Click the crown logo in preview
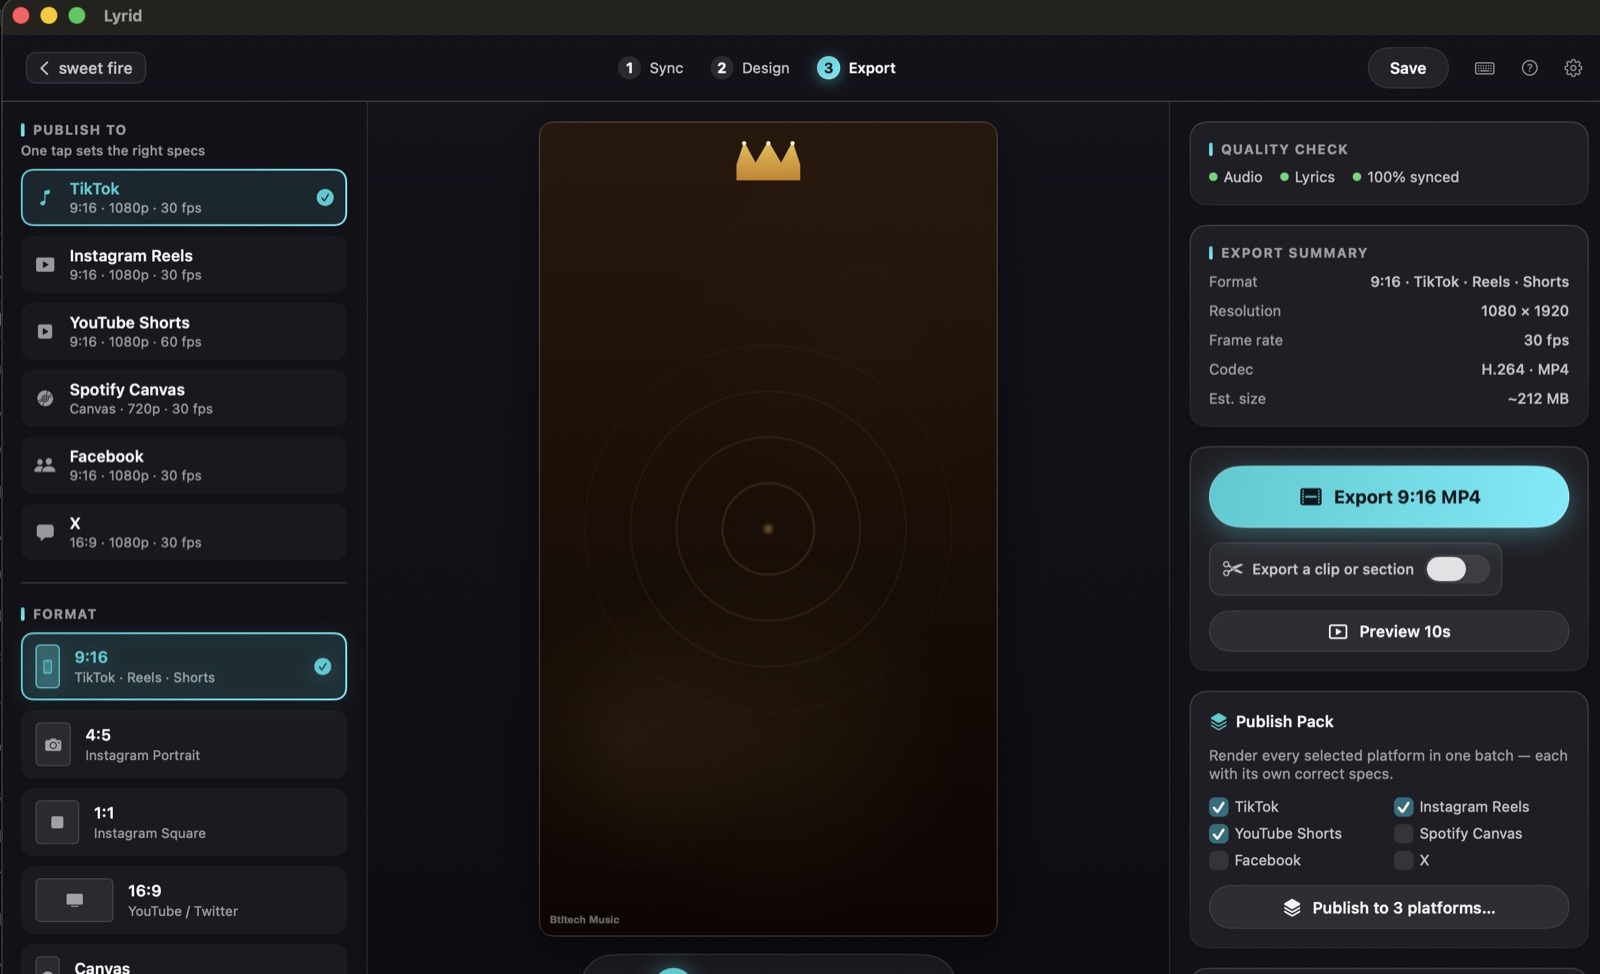Screen dimensions: 1600x974 (768, 160)
